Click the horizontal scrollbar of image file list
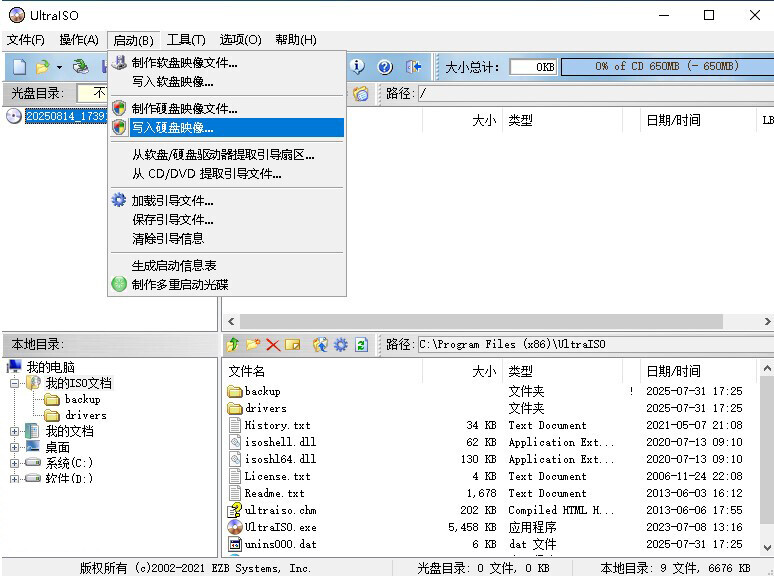 pyautogui.click(x=481, y=321)
